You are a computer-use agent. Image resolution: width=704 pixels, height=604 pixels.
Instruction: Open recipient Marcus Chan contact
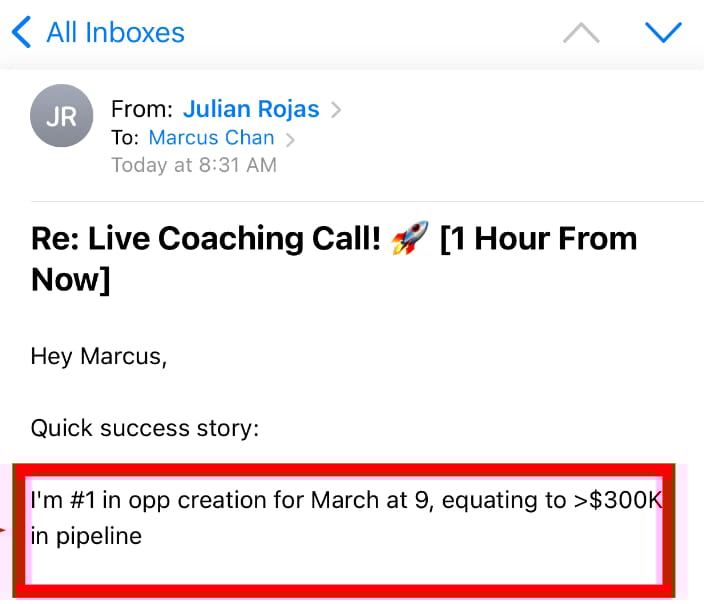(211, 137)
